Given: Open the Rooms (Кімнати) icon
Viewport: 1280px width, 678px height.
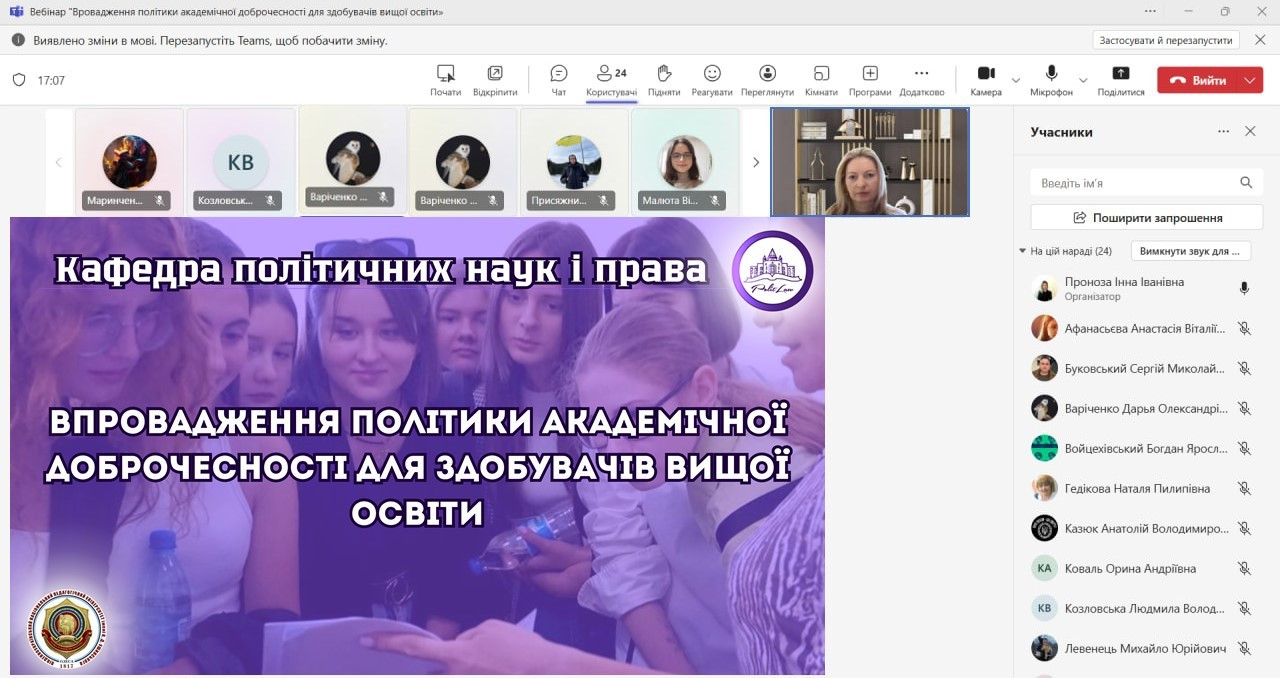Looking at the screenshot, I should tap(821, 79).
